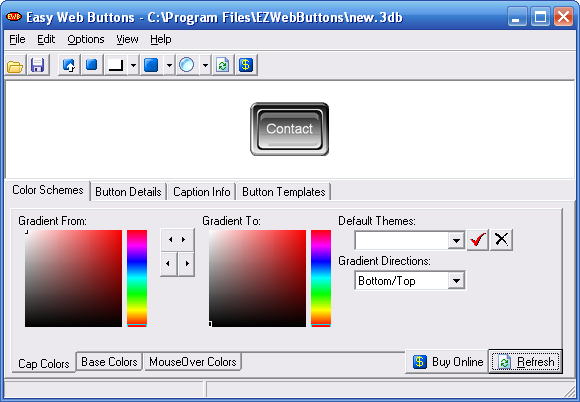Save project using the floppy disk icon
This screenshot has width=580, height=402.
(38, 65)
